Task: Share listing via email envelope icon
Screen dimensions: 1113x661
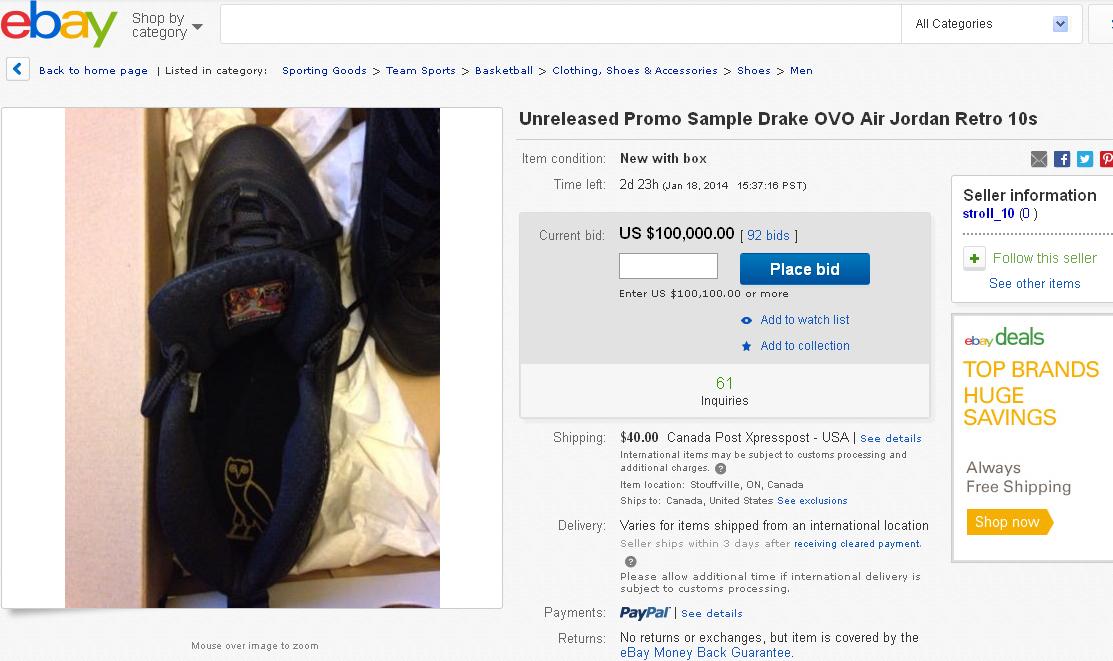Action: 1039,159
